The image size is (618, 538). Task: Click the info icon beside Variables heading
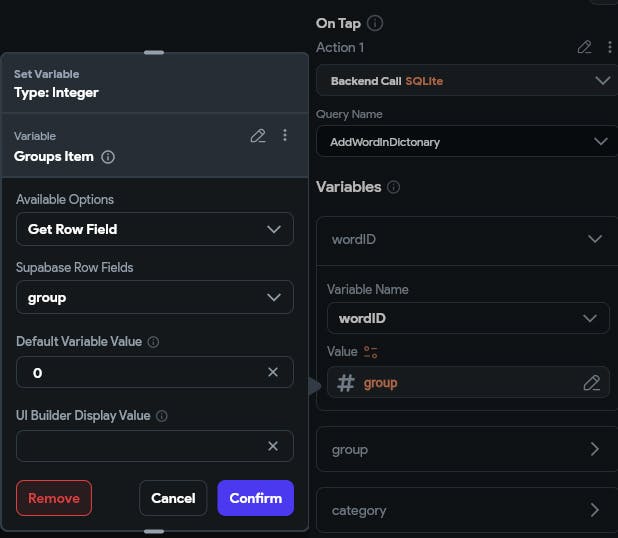[394, 187]
